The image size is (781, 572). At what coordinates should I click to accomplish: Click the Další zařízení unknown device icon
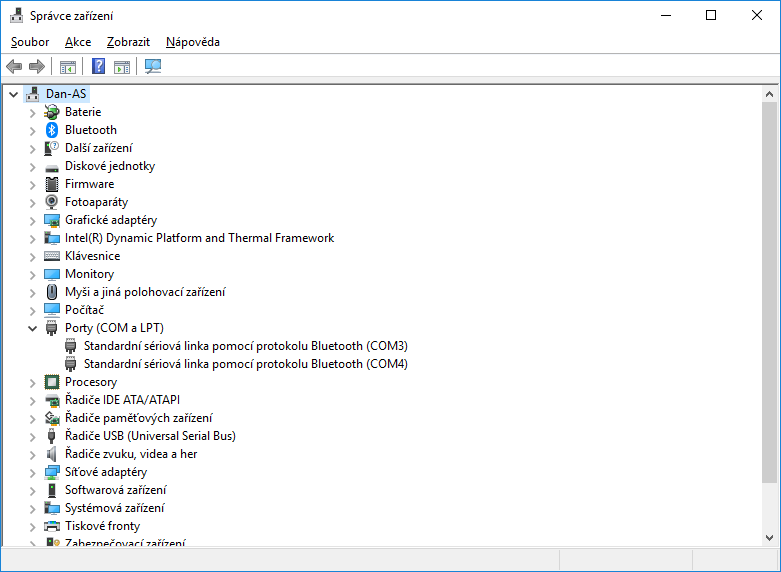tap(52, 148)
